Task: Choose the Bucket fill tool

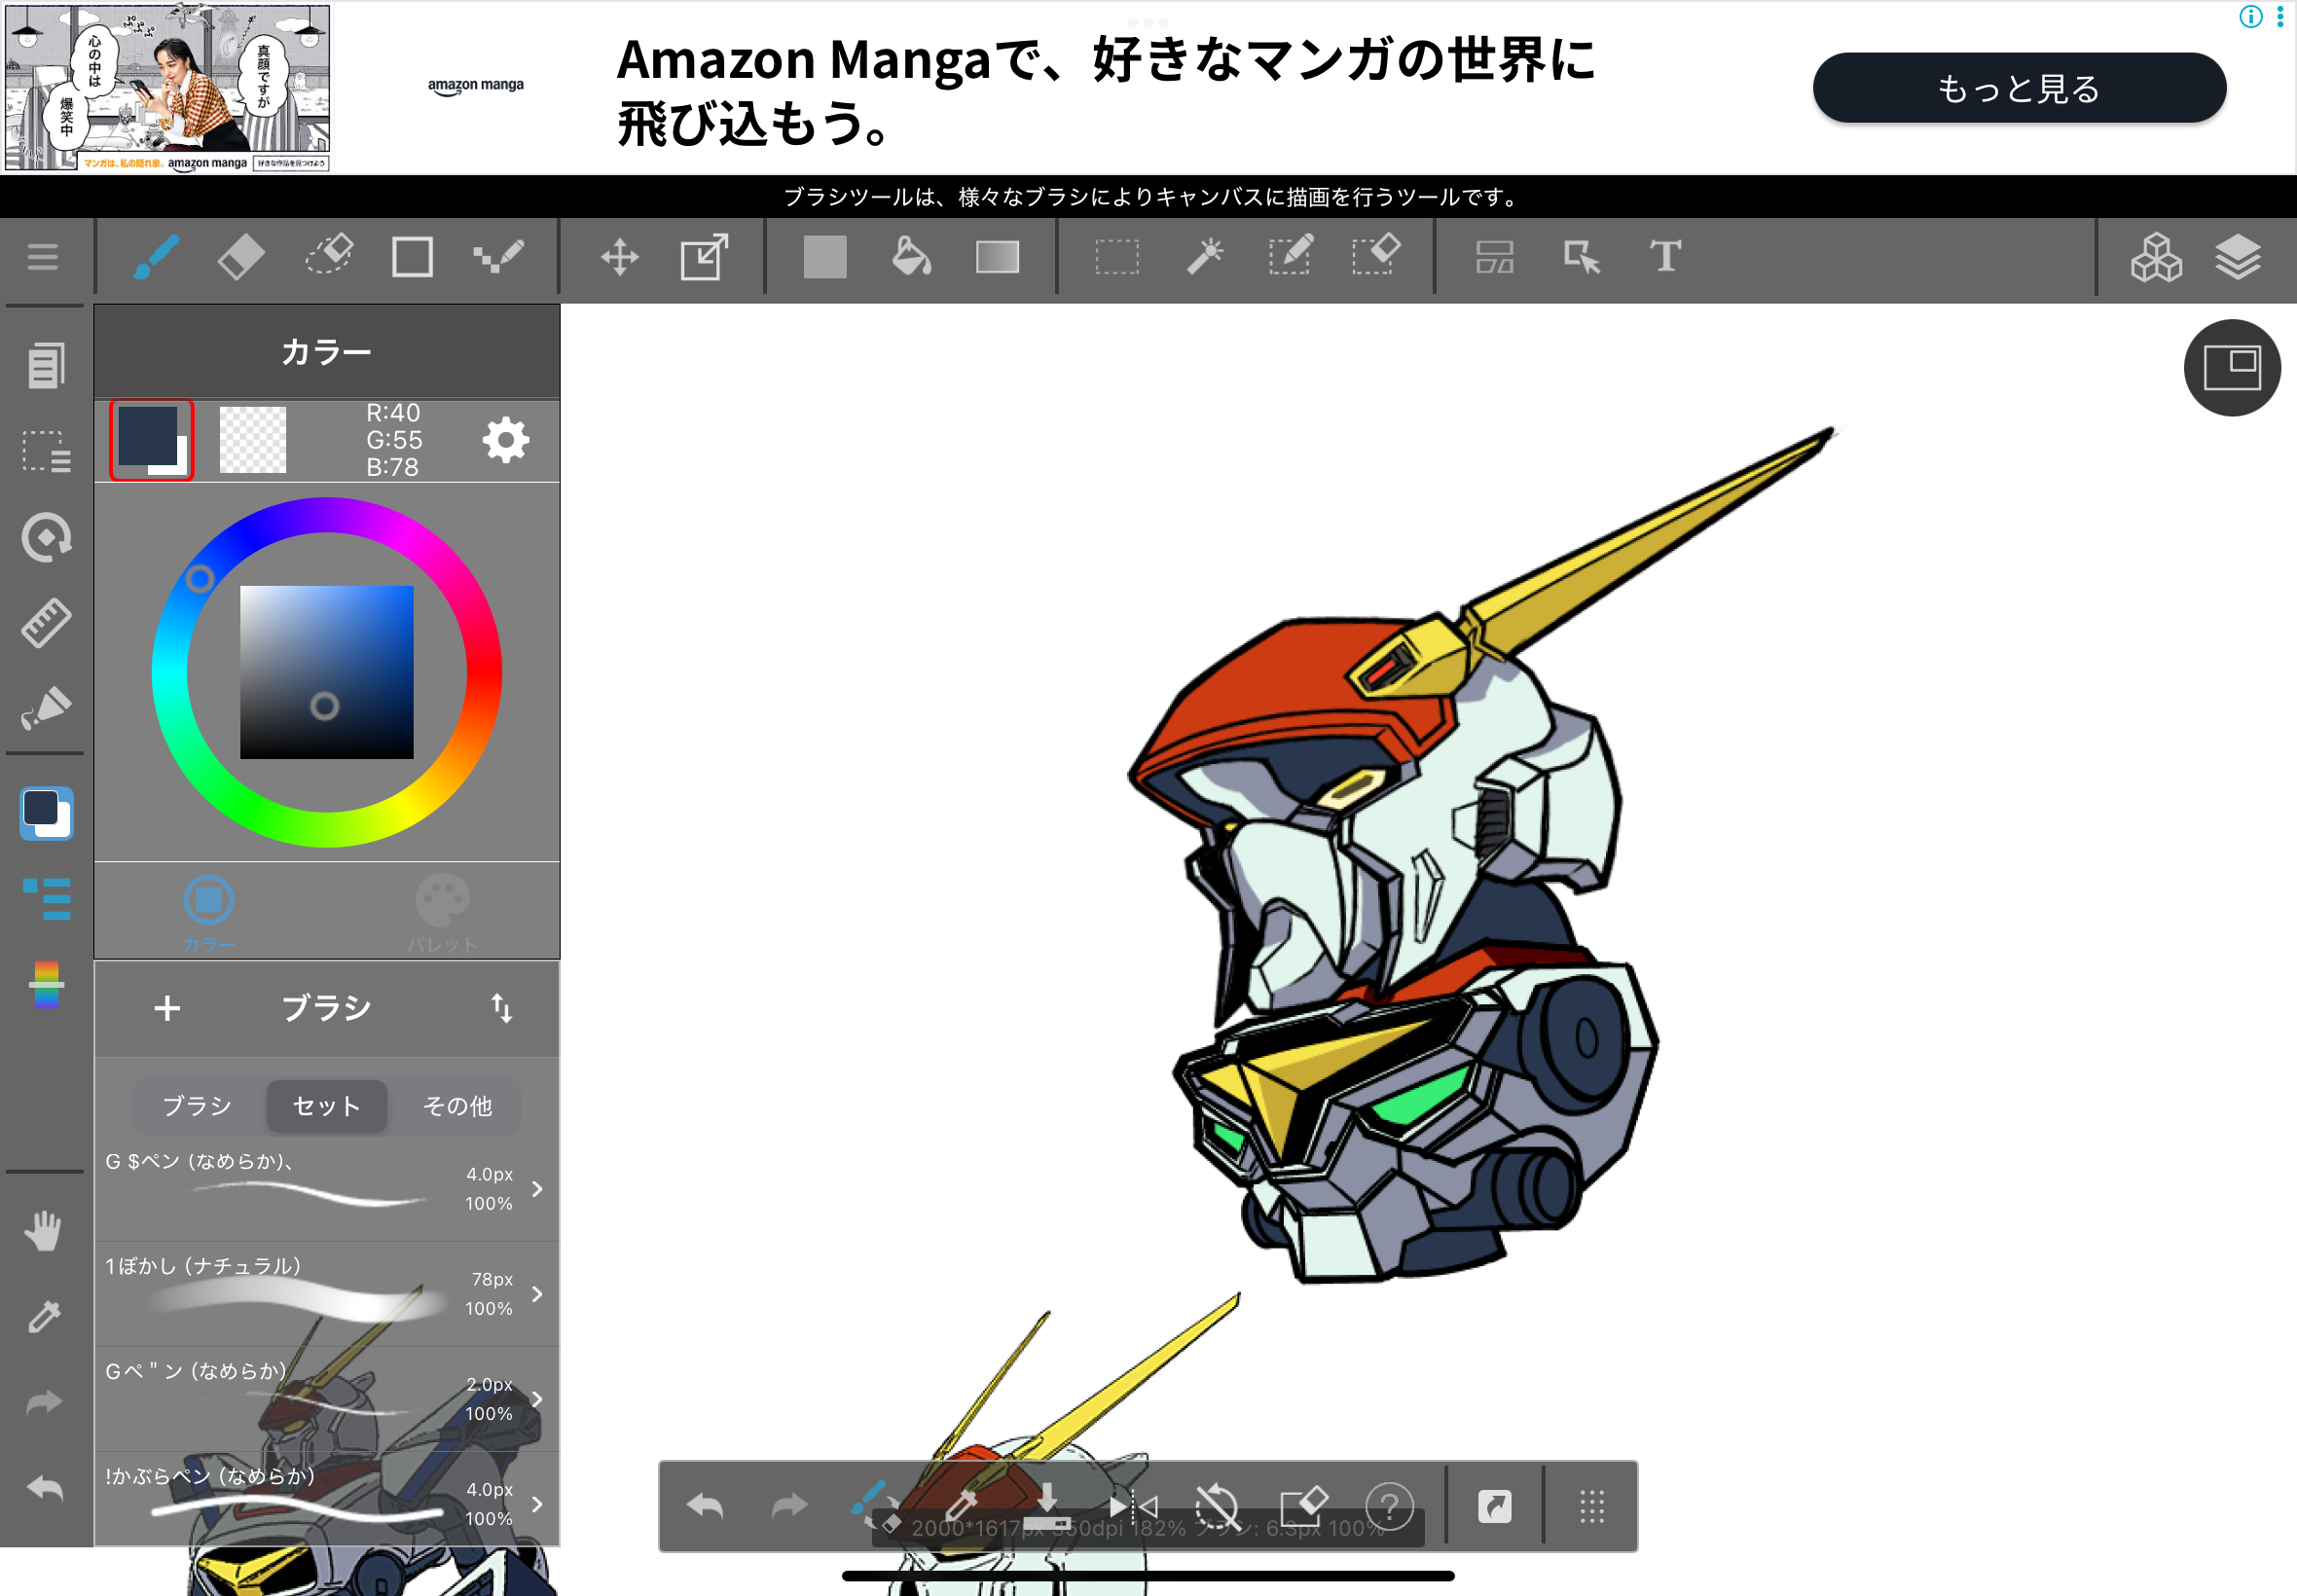Action: tap(910, 257)
